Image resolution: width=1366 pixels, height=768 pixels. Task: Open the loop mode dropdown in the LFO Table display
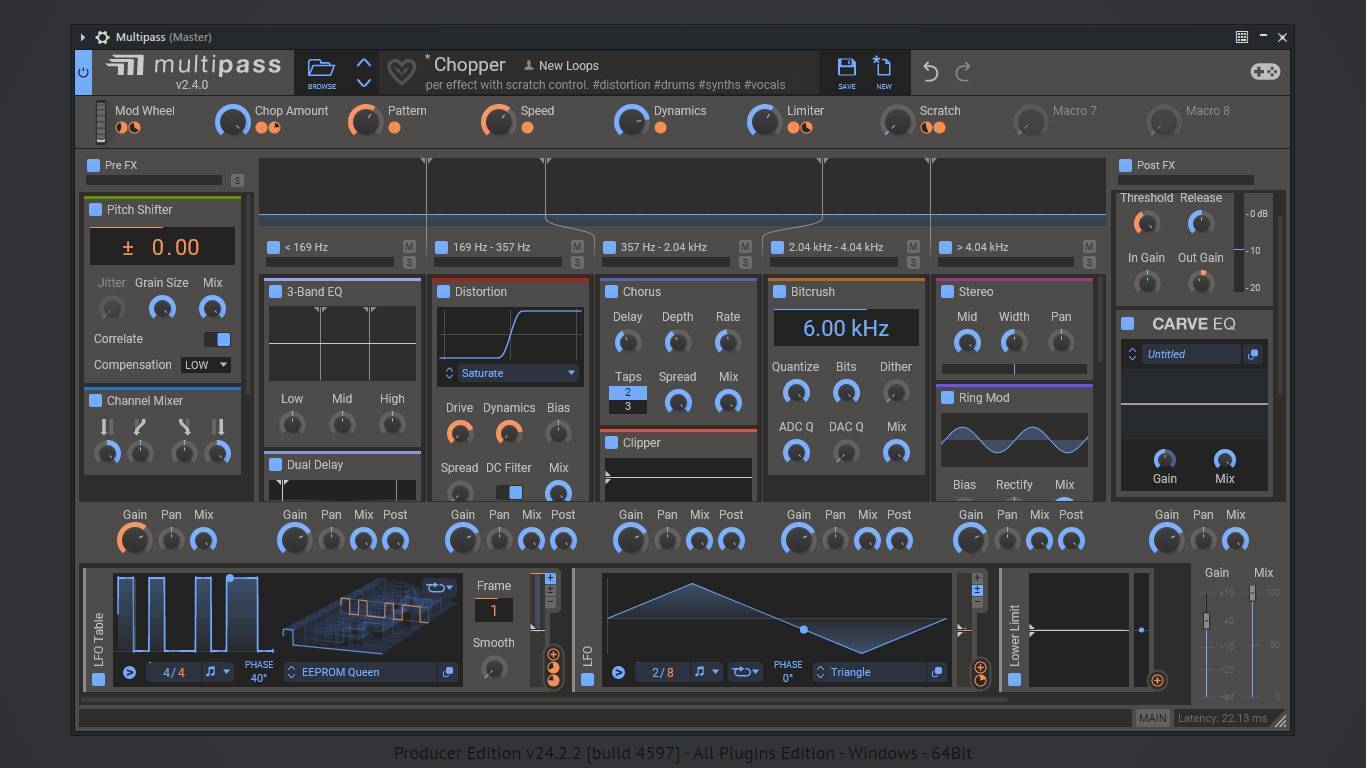click(x=439, y=587)
